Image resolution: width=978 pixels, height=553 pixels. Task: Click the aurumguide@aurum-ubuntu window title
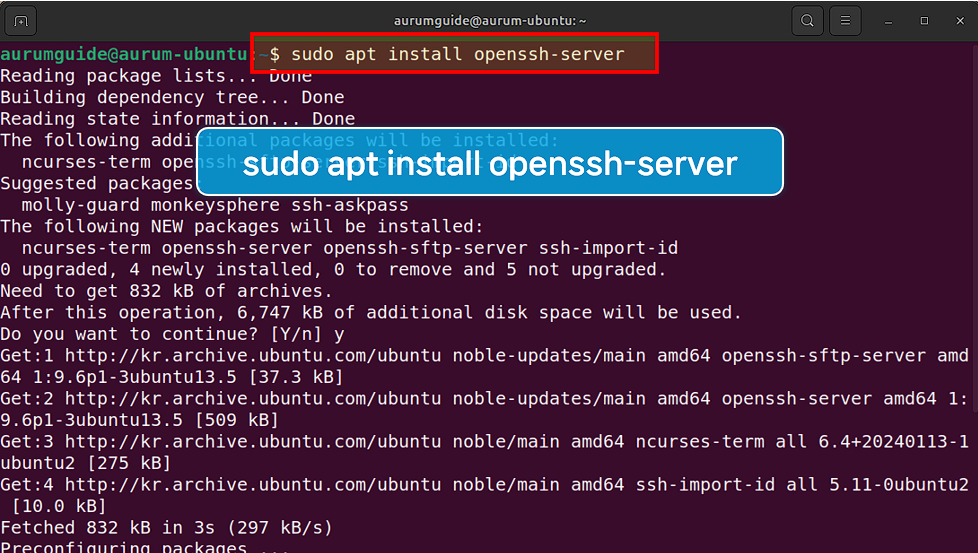point(490,21)
